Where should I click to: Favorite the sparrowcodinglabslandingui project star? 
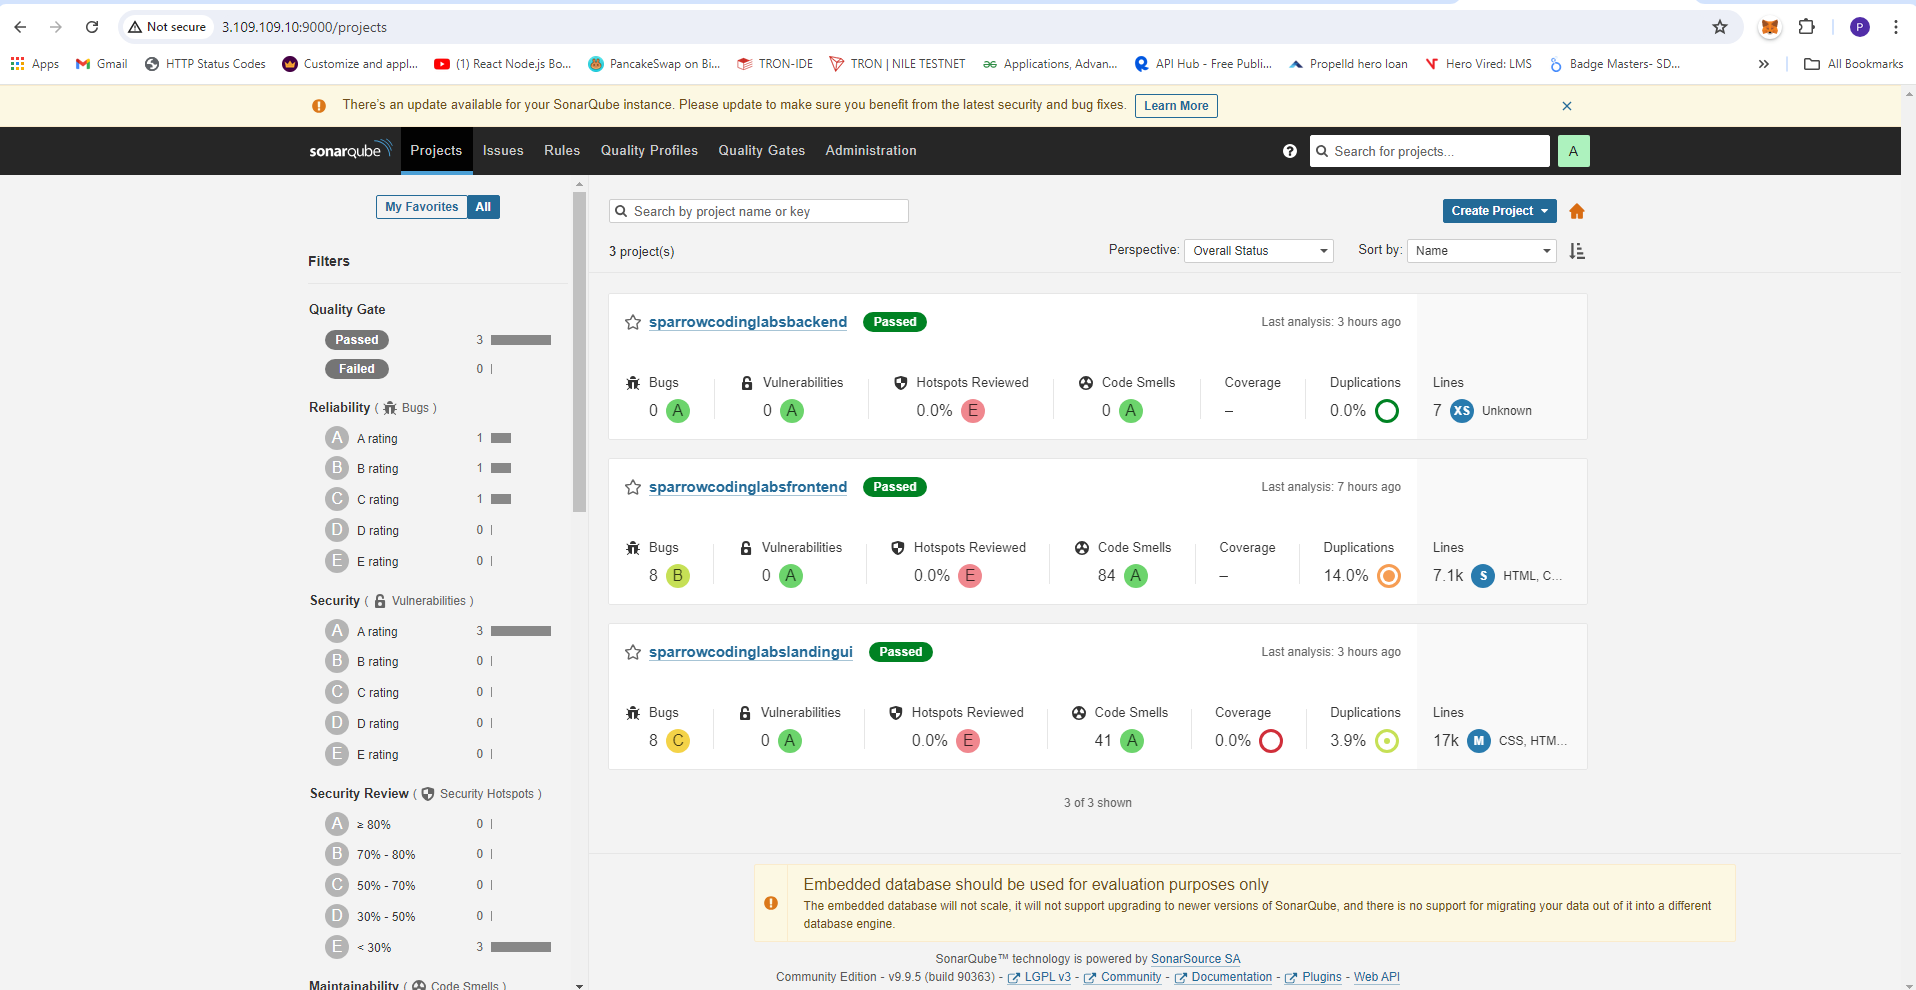point(633,652)
